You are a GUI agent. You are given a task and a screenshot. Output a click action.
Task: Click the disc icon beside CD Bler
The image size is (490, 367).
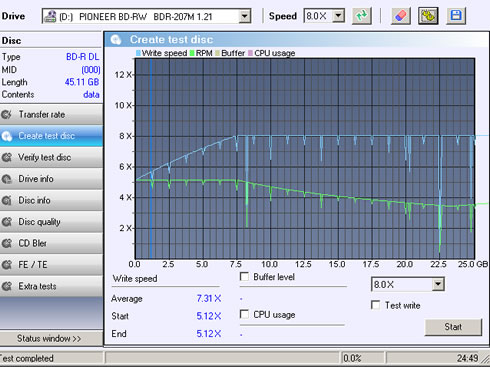(6, 243)
